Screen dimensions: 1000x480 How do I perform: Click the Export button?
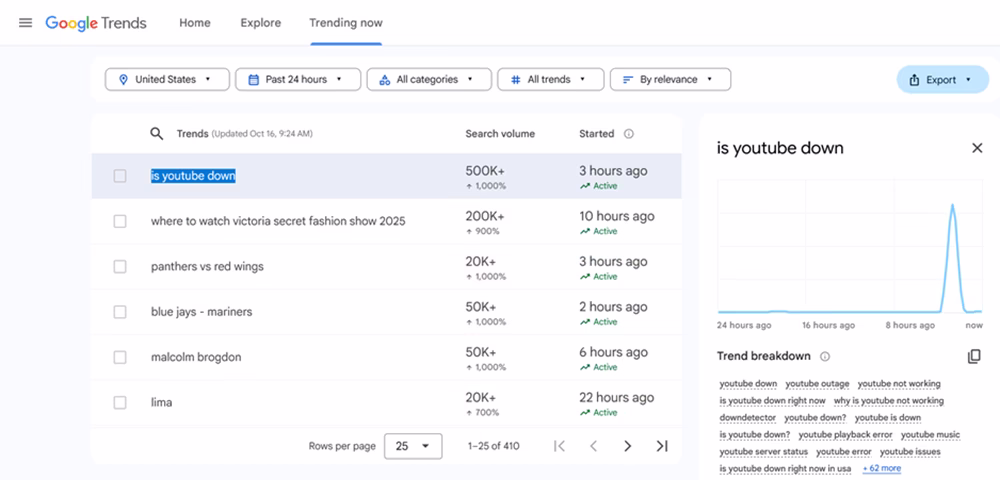coord(941,80)
